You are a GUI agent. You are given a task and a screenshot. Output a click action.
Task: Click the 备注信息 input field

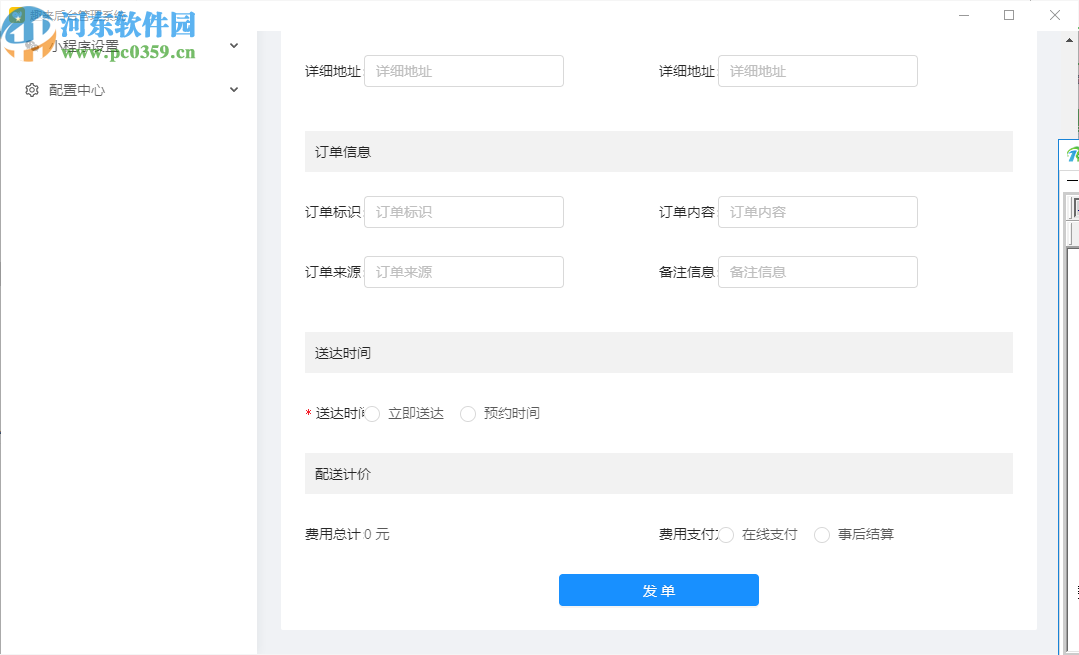coord(817,271)
